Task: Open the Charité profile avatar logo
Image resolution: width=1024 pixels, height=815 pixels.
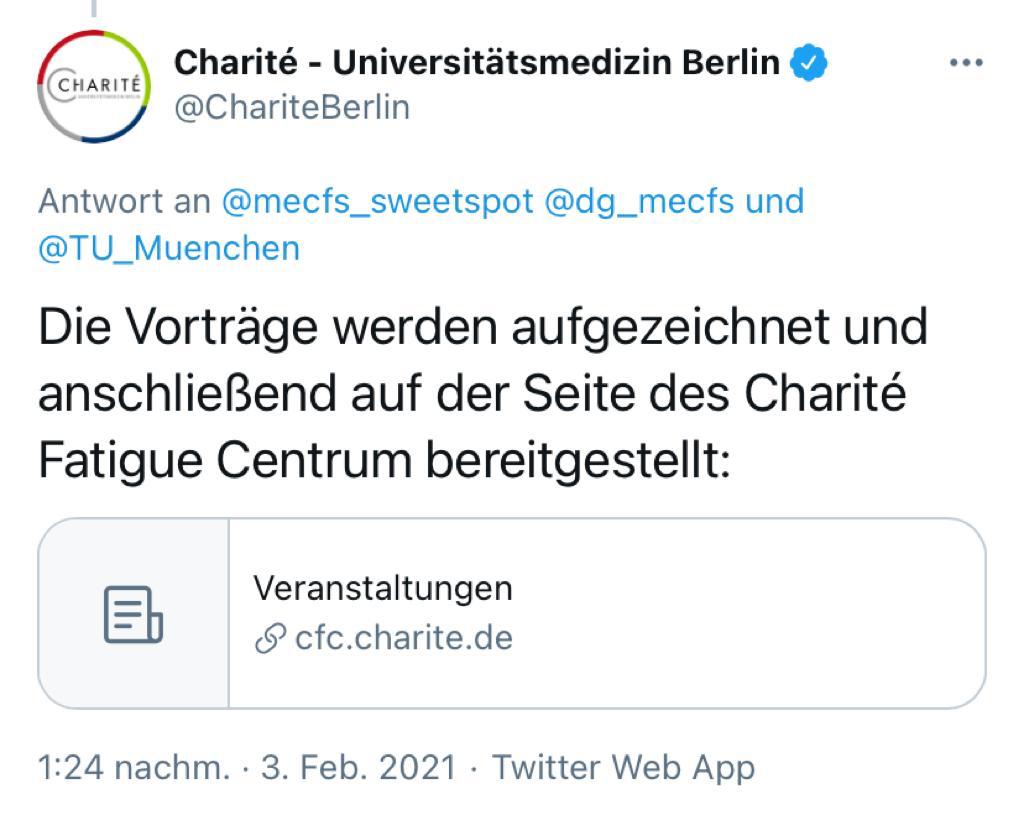Action: (x=94, y=86)
